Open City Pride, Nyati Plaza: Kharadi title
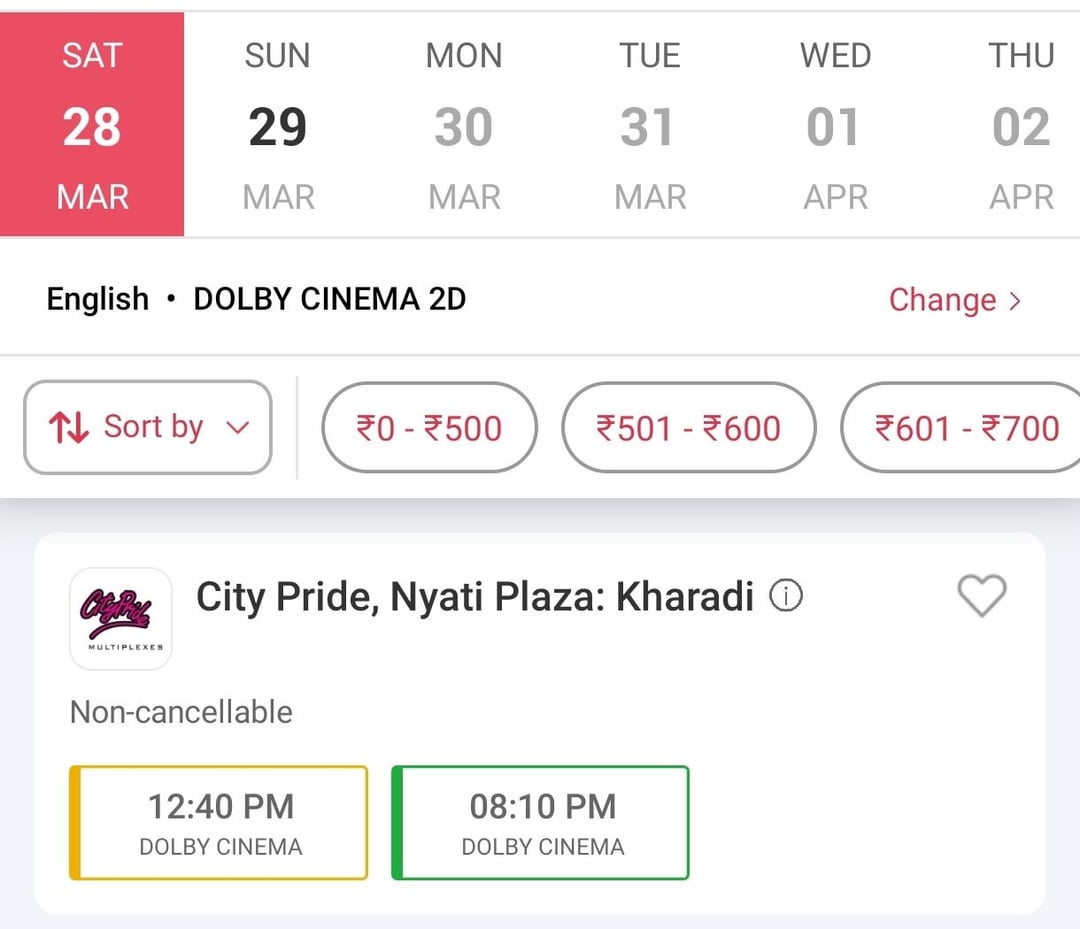Image resolution: width=1080 pixels, height=929 pixels. click(x=474, y=597)
